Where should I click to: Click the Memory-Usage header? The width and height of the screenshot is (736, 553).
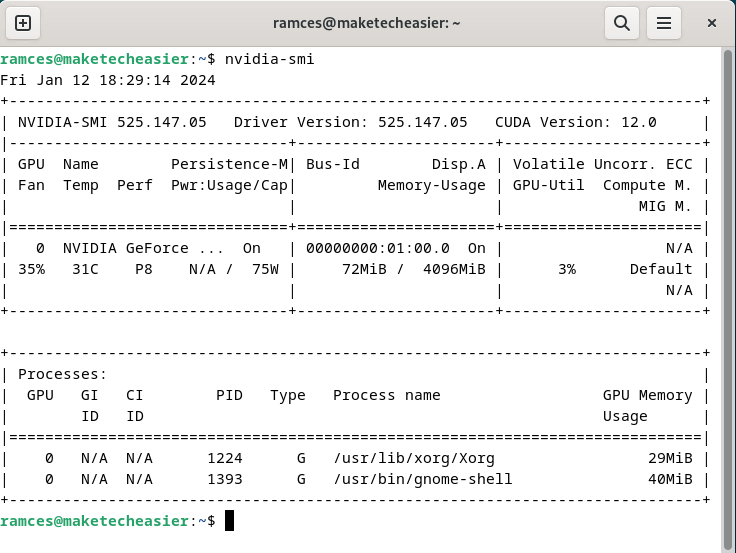tap(432, 185)
